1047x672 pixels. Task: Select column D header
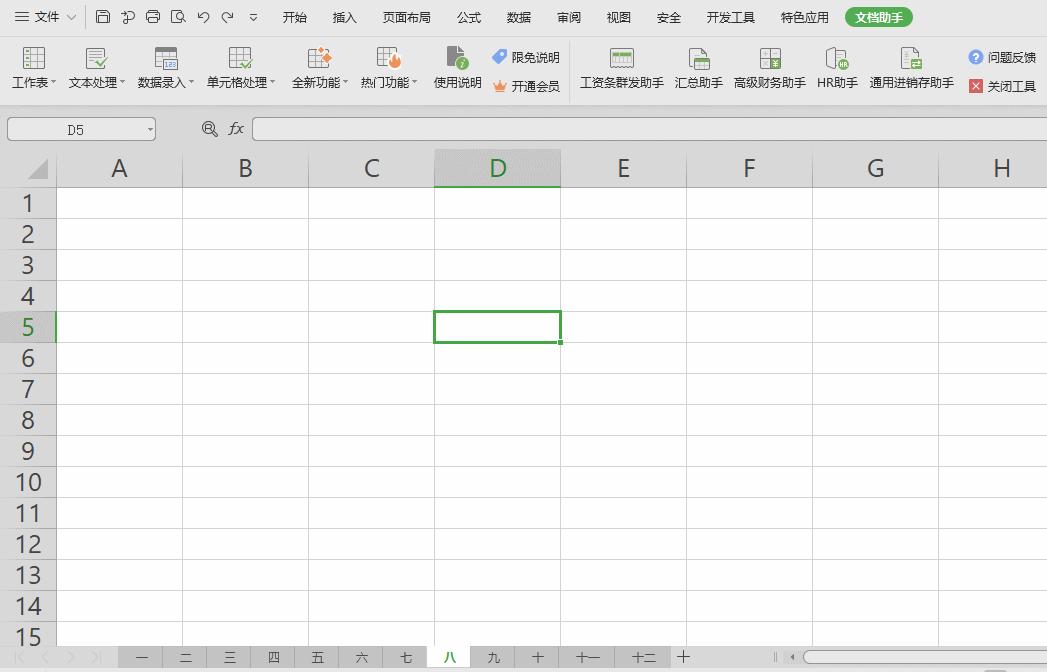(x=497, y=168)
